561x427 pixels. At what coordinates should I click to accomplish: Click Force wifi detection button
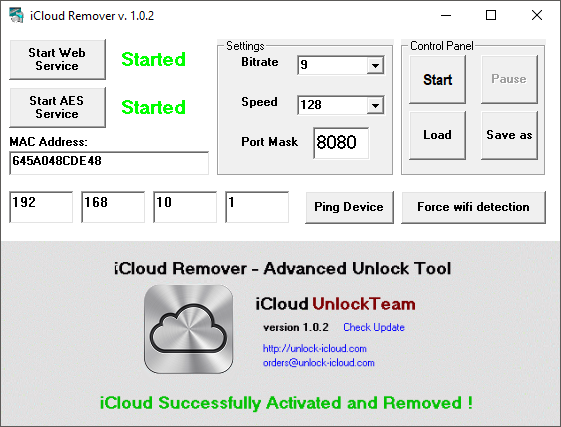click(473, 207)
